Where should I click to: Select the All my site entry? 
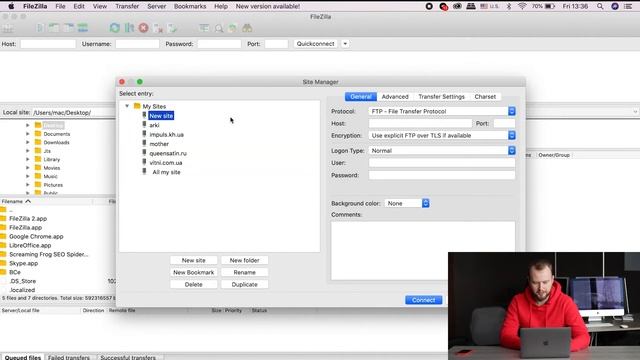166,172
